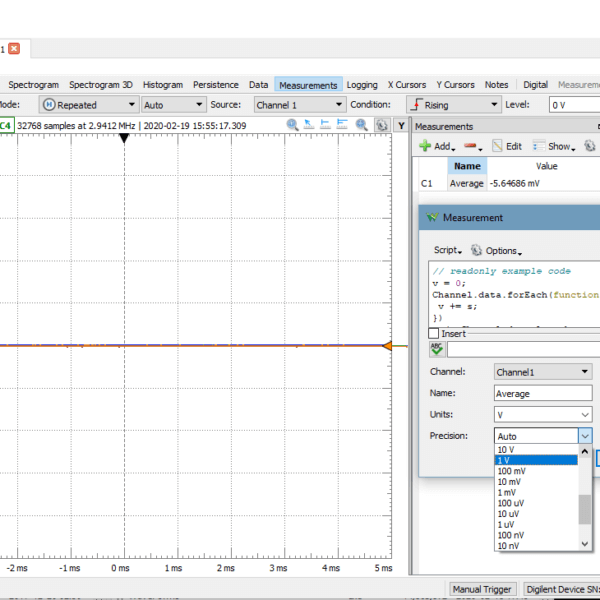Click the zoom magnifier icon in plot toolbar
The image size is (600, 600).
[x=362, y=124]
